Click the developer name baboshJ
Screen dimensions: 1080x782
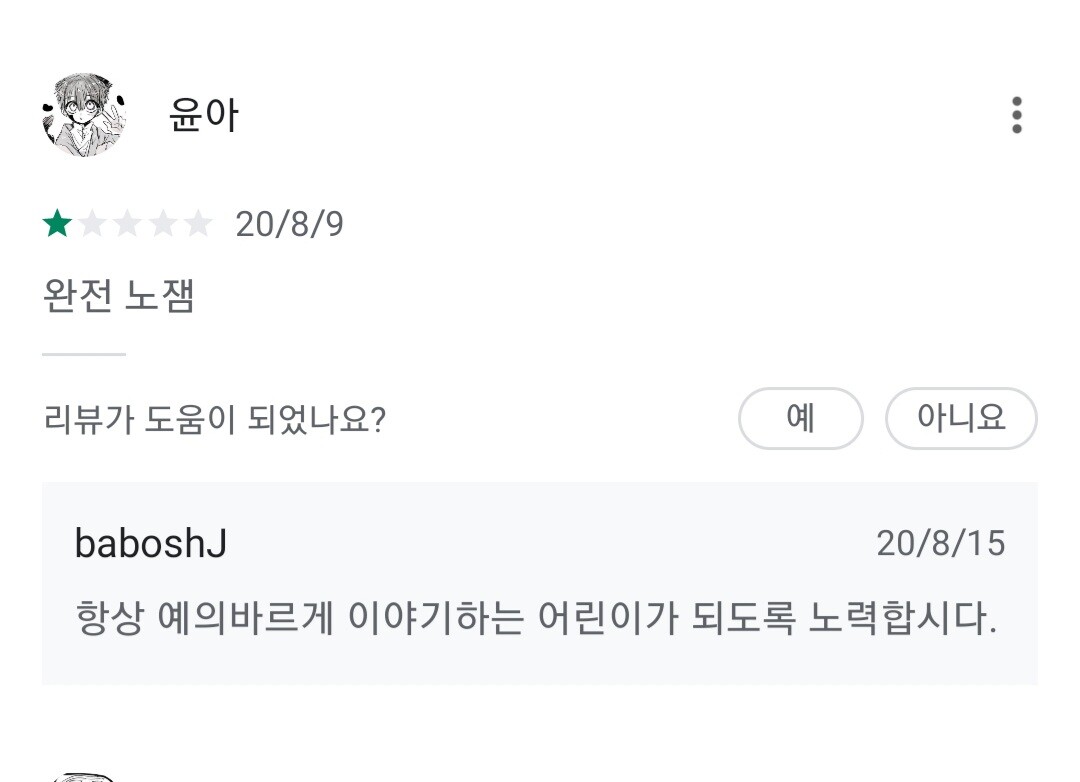point(151,544)
